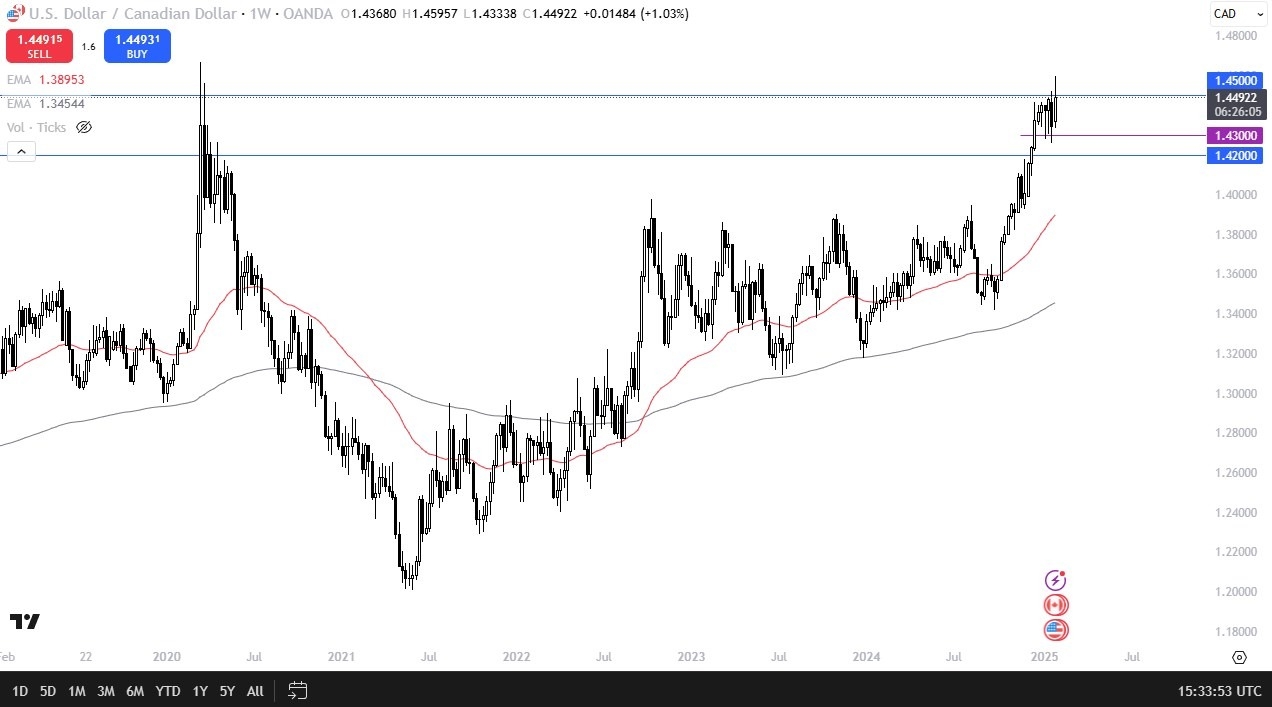Open chart scale settings gear icon
1272x707 pixels.
point(1239,657)
